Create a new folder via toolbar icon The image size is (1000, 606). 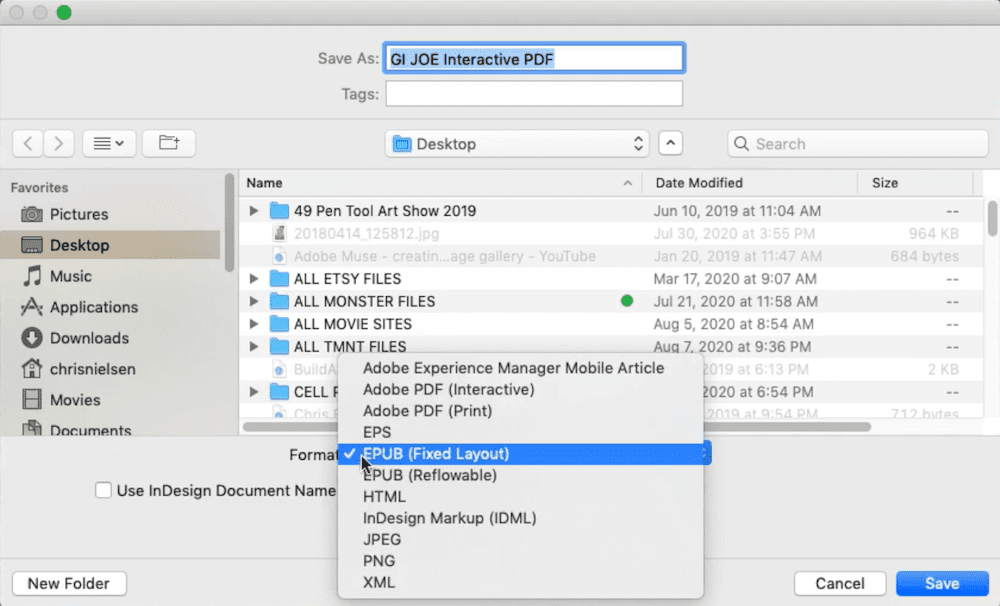click(x=168, y=144)
